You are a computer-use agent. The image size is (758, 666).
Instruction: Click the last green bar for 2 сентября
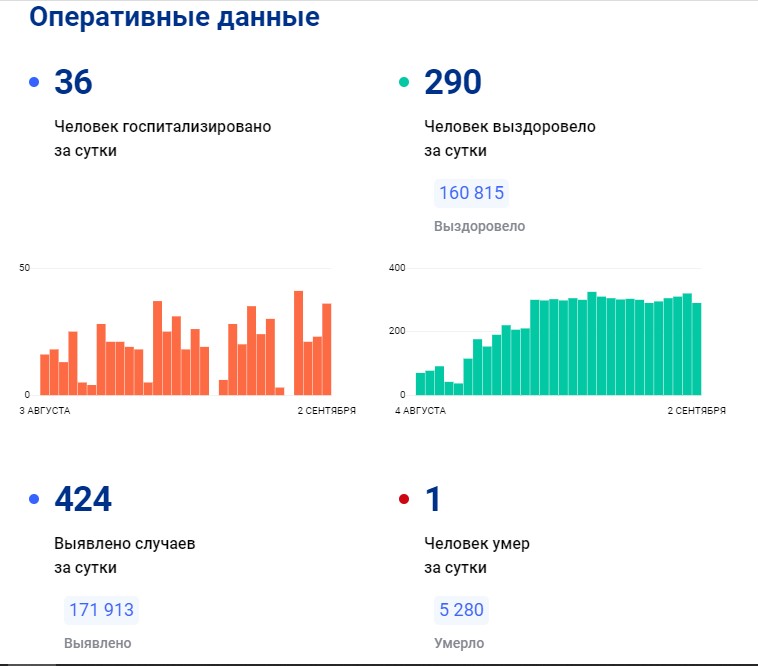point(697,349)
